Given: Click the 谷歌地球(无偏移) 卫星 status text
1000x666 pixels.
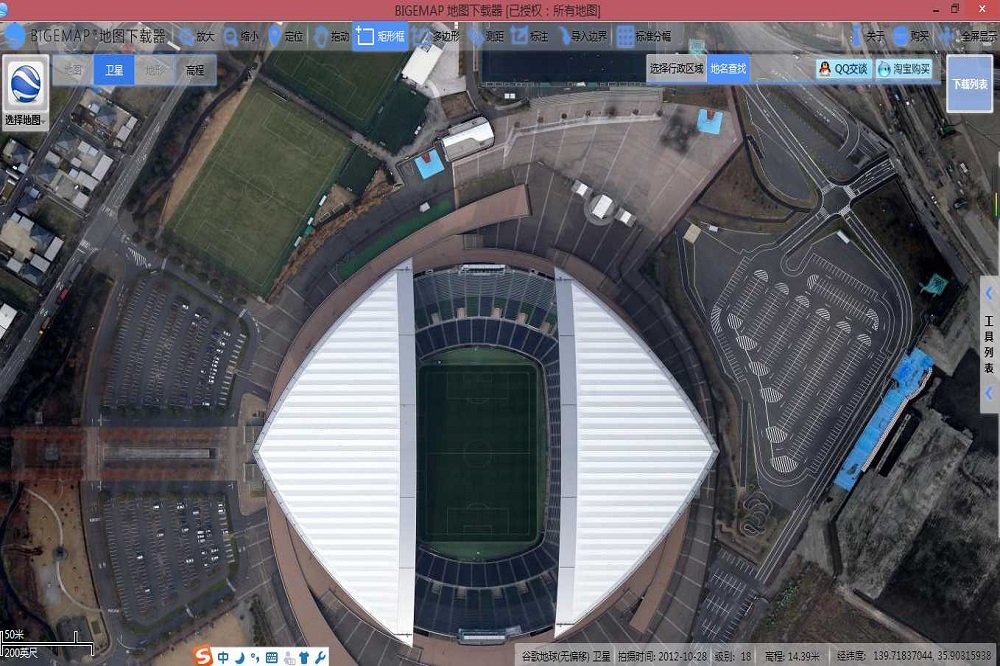Looking at the screenshot, I should 566,656.
